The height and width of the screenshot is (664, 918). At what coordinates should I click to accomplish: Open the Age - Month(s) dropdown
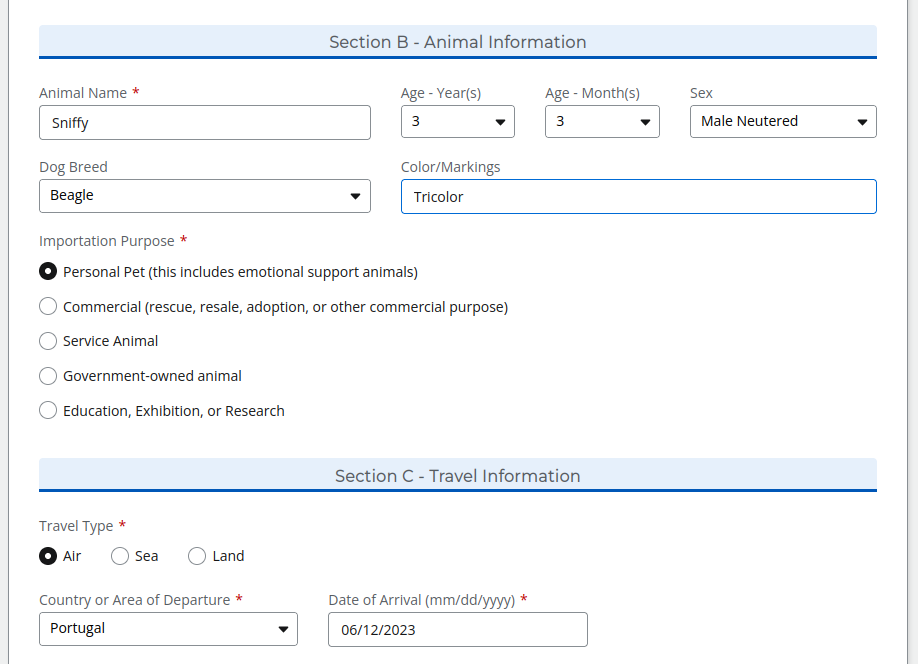tap(602, 121)
